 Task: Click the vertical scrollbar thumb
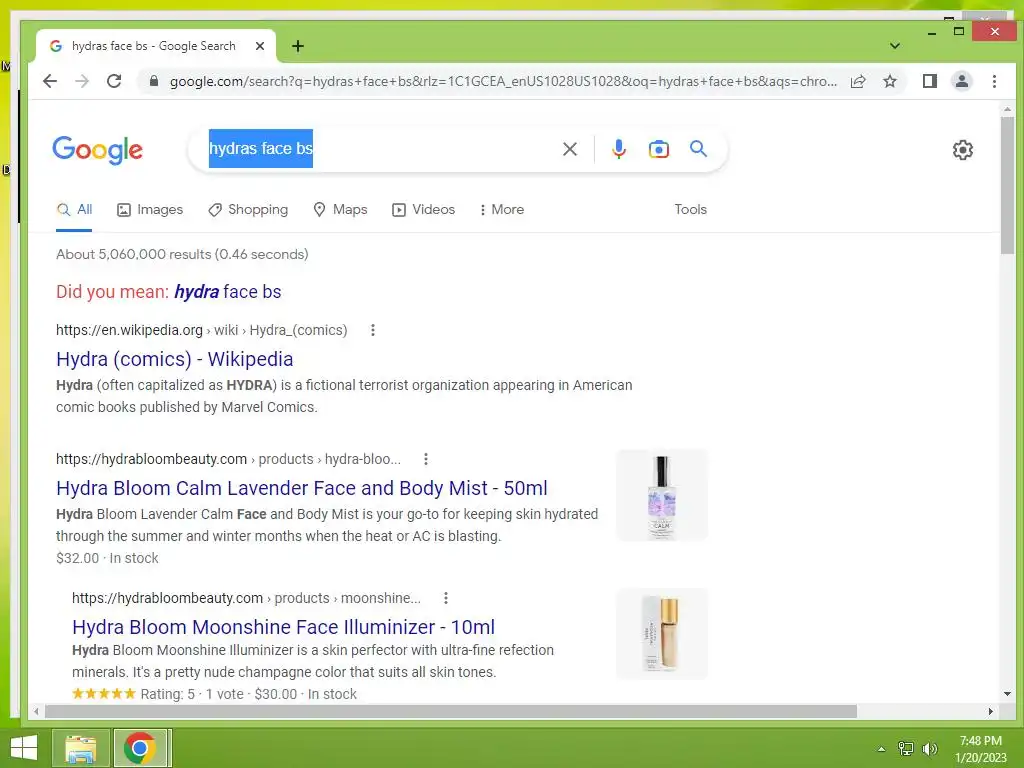point(1007,185)
